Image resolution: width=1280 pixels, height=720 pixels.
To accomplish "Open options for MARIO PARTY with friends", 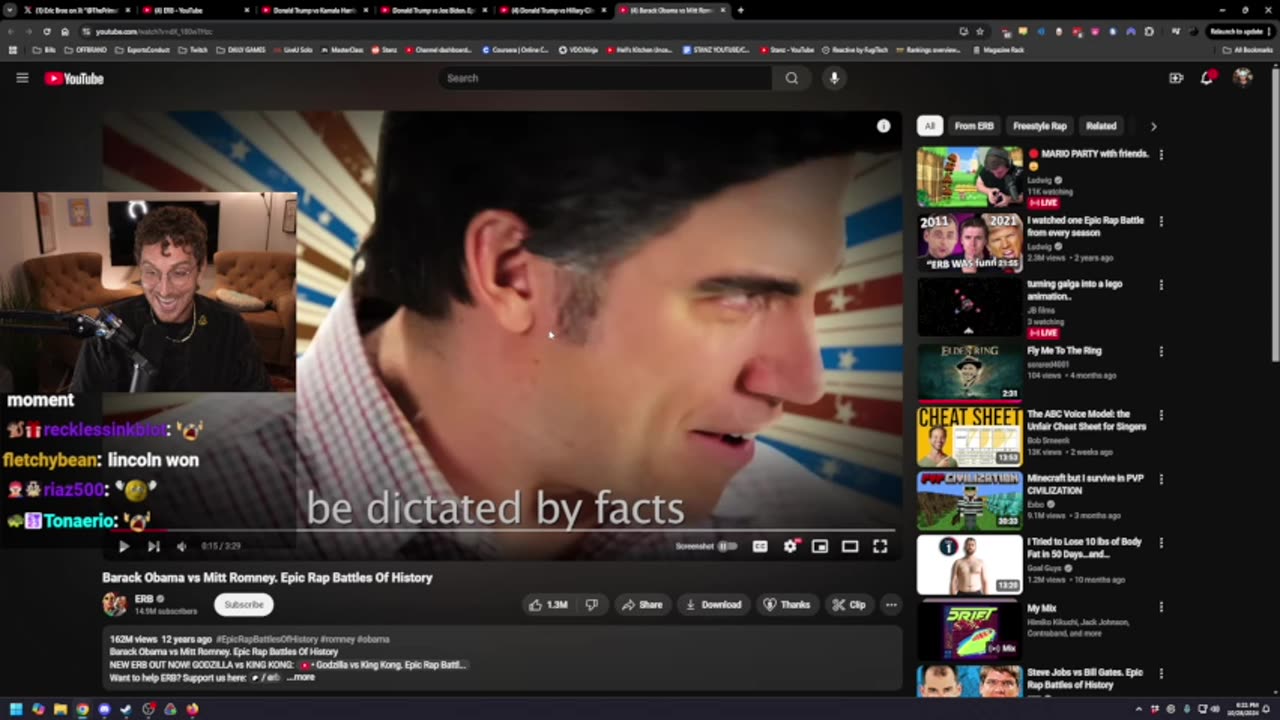I will click(1161, 155).
